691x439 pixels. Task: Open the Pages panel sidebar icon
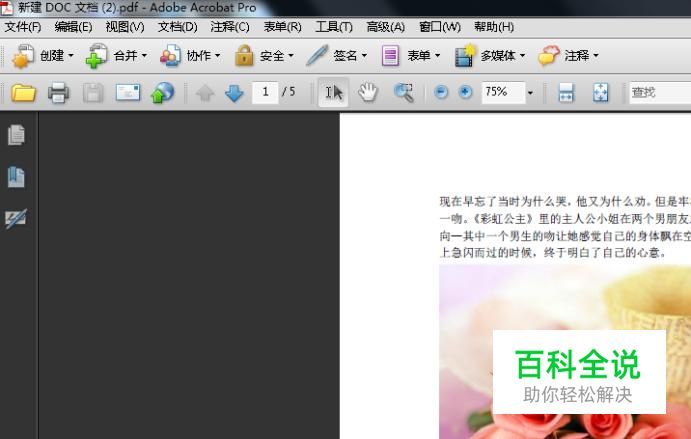click(16, 135)
